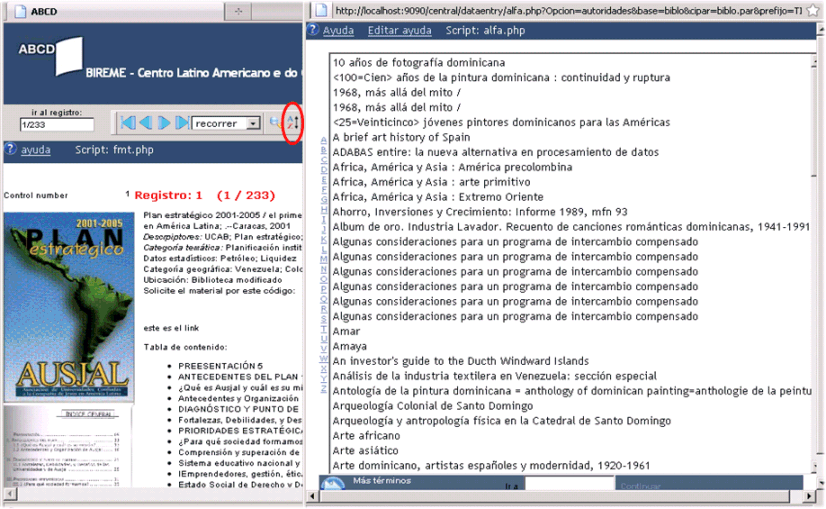This screenshot has width=826, height=509.
Task: Open the 'Ayuda' link in right panel
Action: [x=338, y=31]
